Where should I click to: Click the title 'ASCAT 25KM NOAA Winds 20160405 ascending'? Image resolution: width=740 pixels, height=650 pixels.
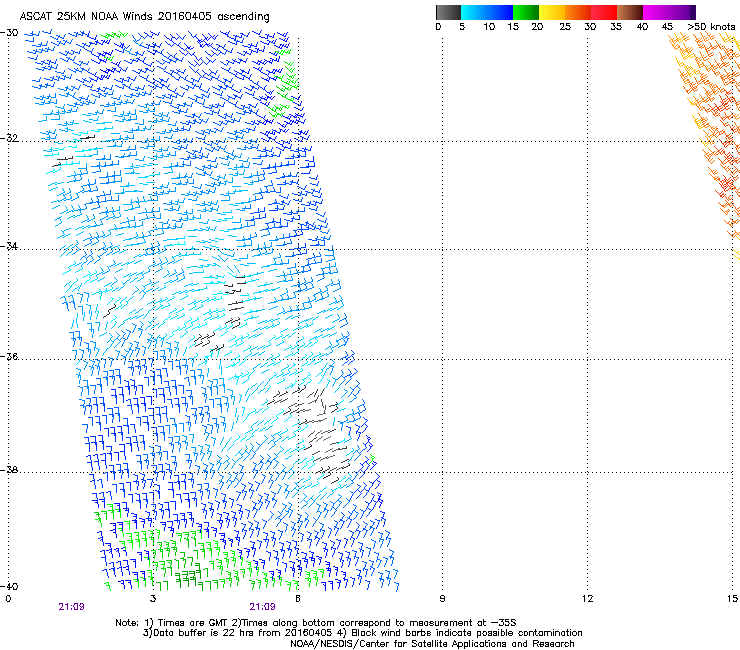(144, 17)
